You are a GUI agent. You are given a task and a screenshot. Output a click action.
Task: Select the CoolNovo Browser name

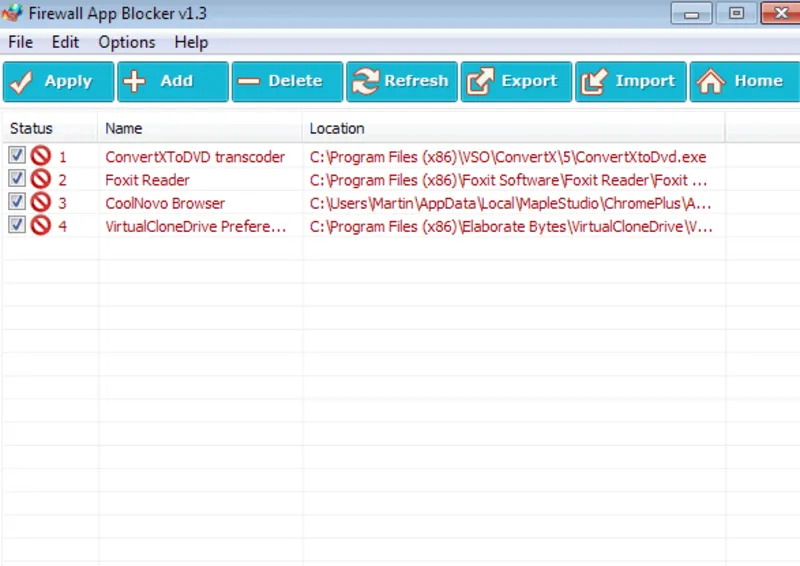click(x=165, y=204)
